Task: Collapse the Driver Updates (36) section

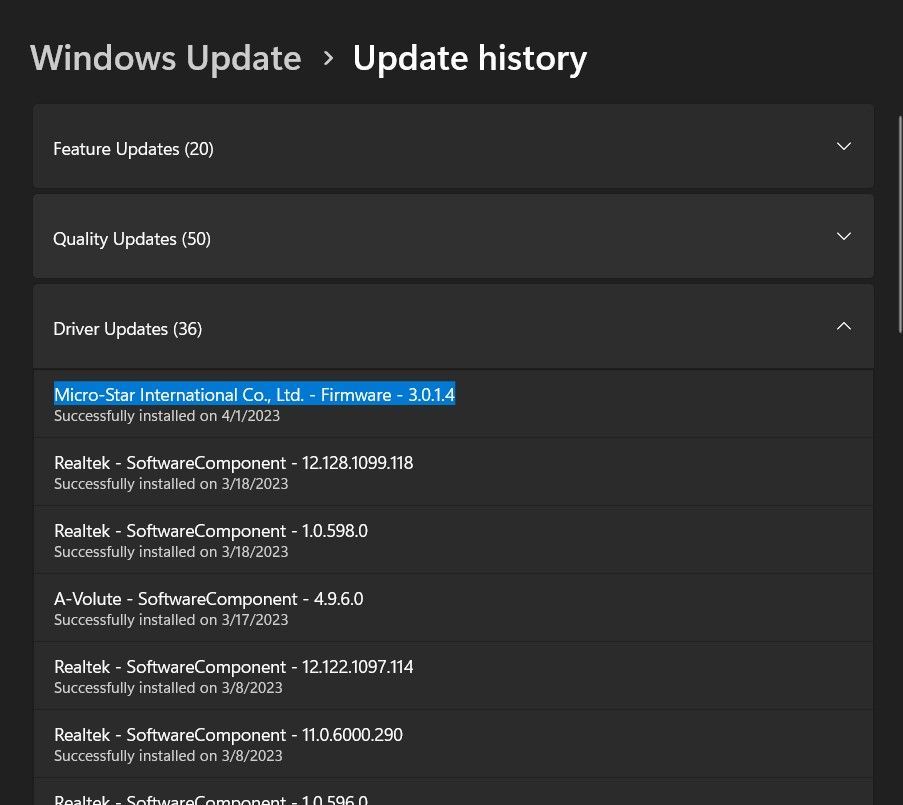Action: 453,326
